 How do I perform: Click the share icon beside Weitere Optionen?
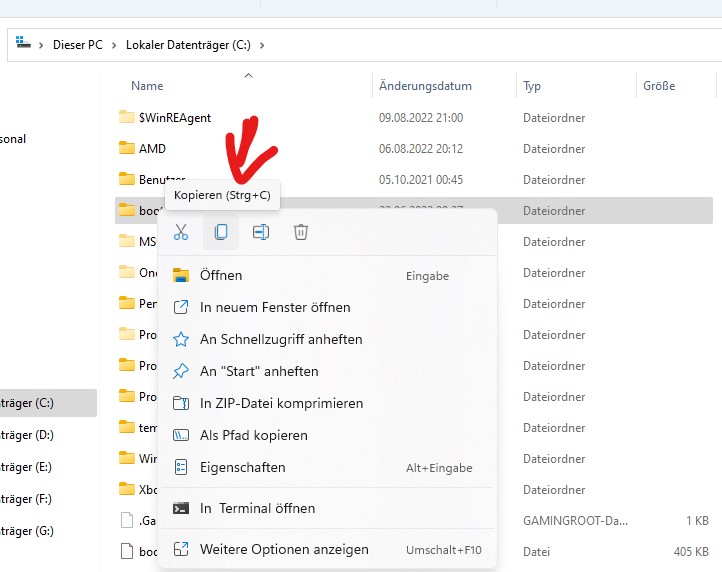[x=181, y=549]
